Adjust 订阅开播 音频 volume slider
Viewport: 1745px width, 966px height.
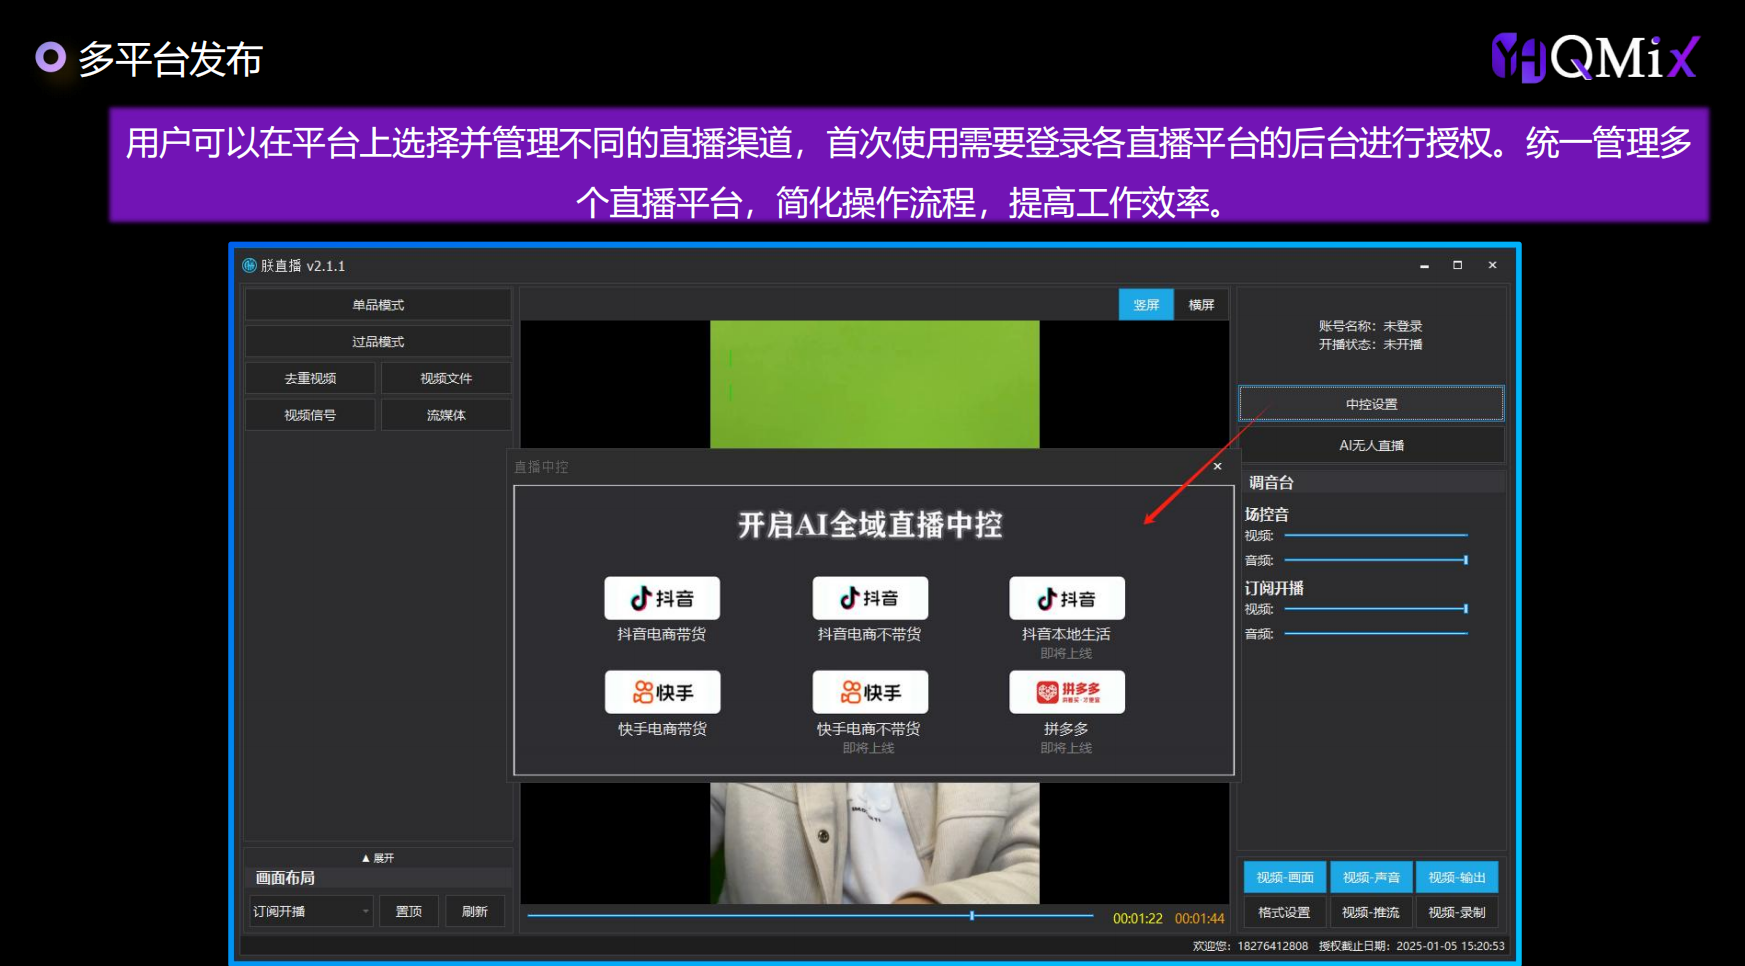[1376, 633]
